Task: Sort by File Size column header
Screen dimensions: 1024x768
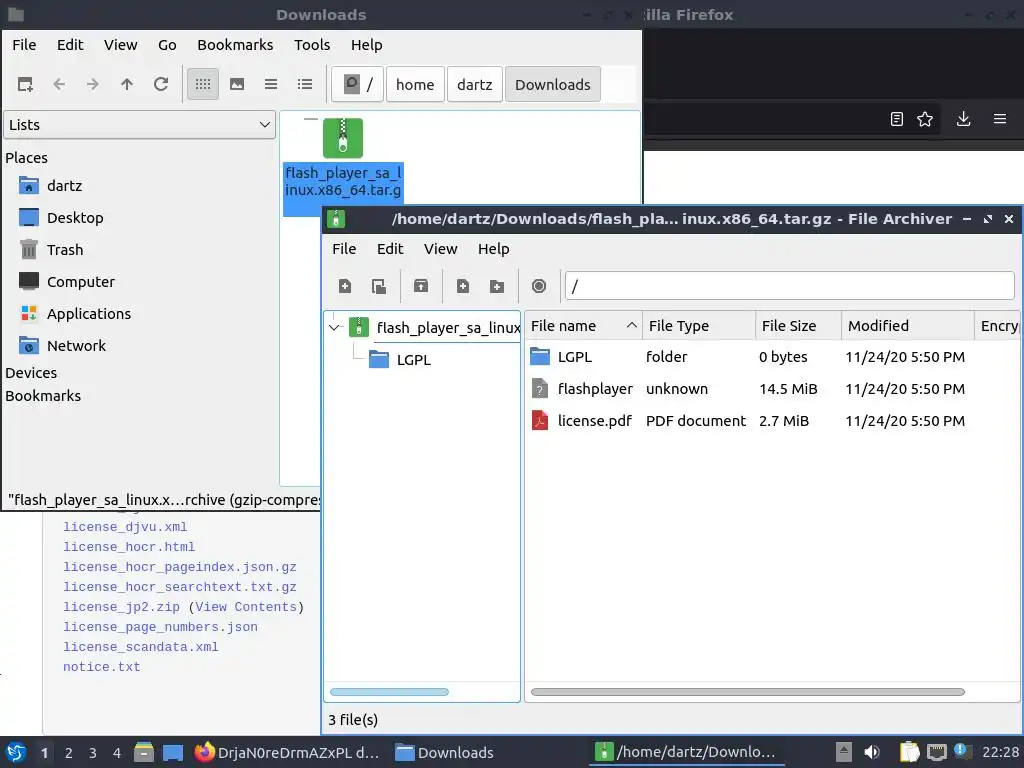Action: [799, 326]
